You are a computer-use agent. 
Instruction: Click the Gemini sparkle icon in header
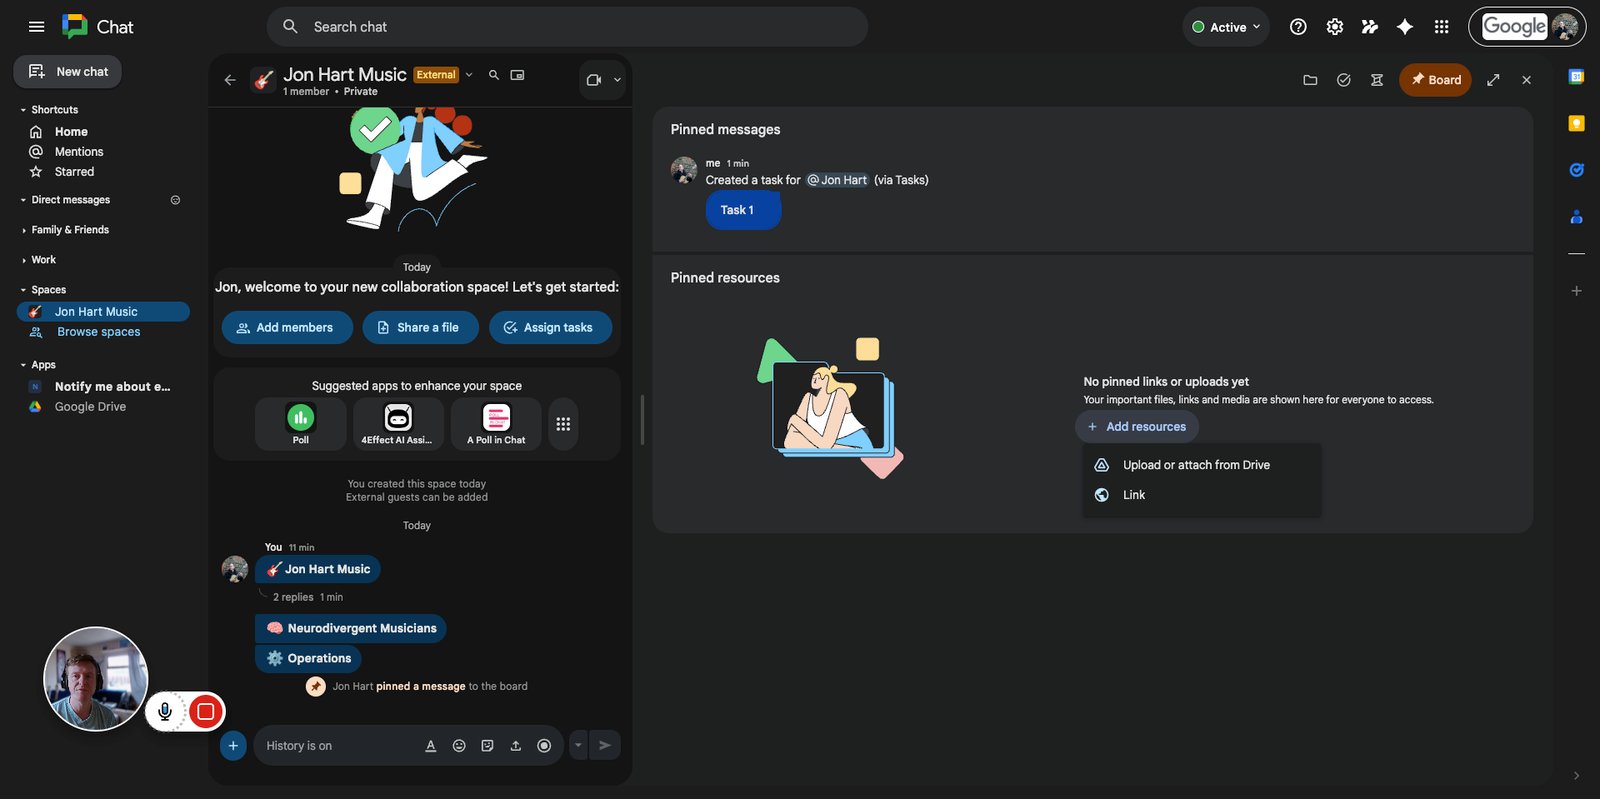1405,27
